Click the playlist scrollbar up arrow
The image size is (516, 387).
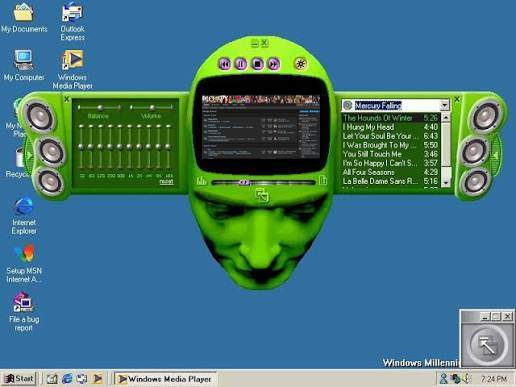(x=446, y=117)
